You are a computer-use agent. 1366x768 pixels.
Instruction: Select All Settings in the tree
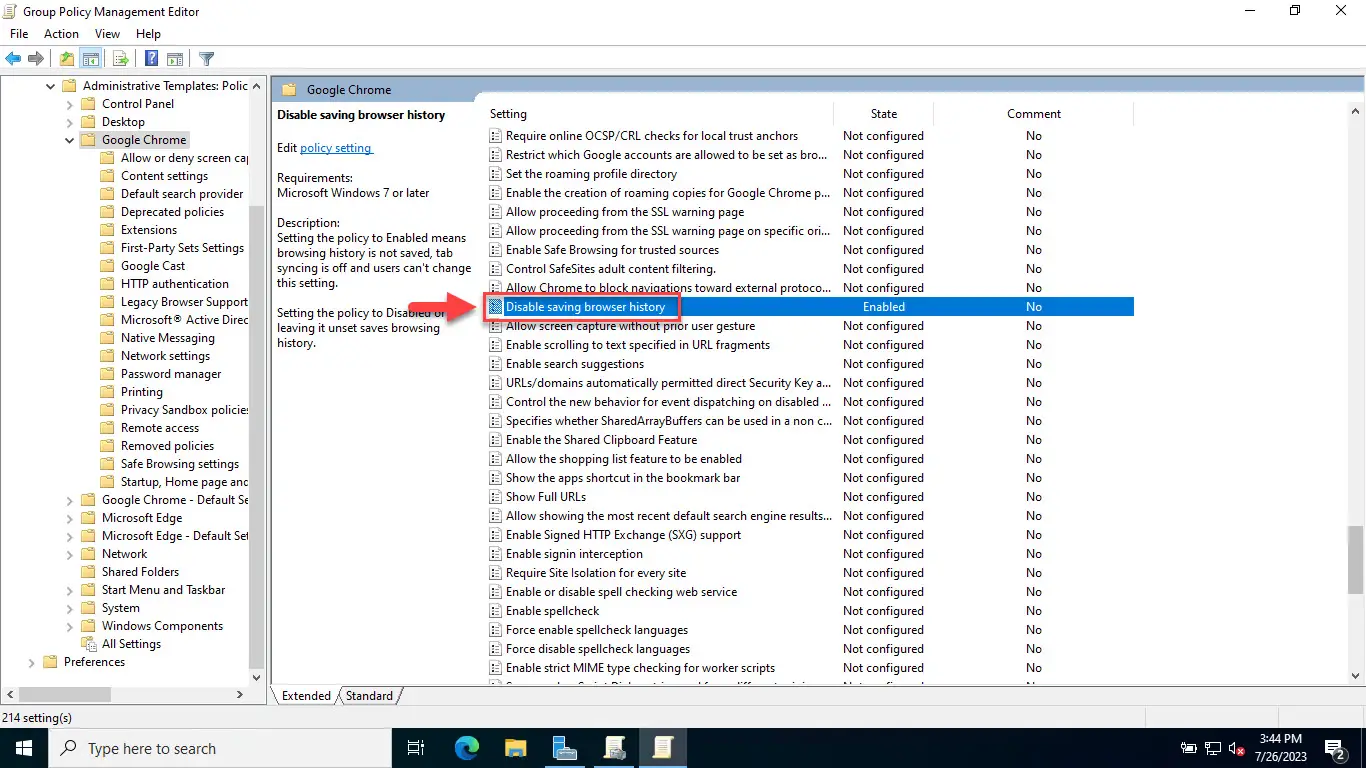[131, 644]
